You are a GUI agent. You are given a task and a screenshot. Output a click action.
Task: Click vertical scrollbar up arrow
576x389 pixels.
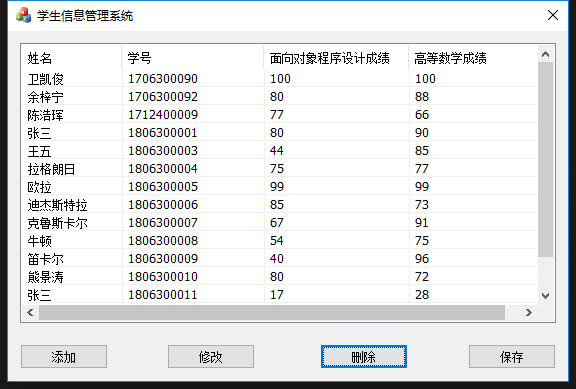[546, 54]
